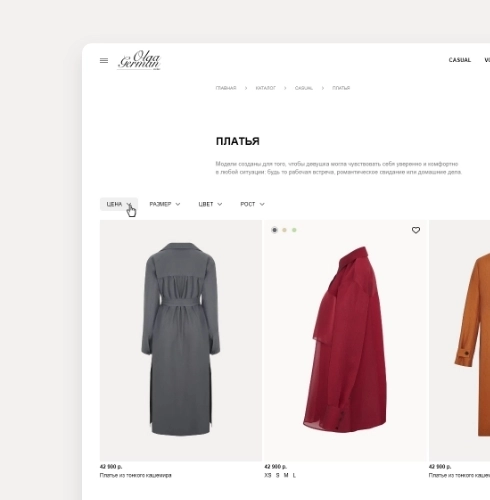Expand the Цвет filter dropdown
Viewport: 490px width, 500px height.
pyautogui.click(x=210, y=204)
